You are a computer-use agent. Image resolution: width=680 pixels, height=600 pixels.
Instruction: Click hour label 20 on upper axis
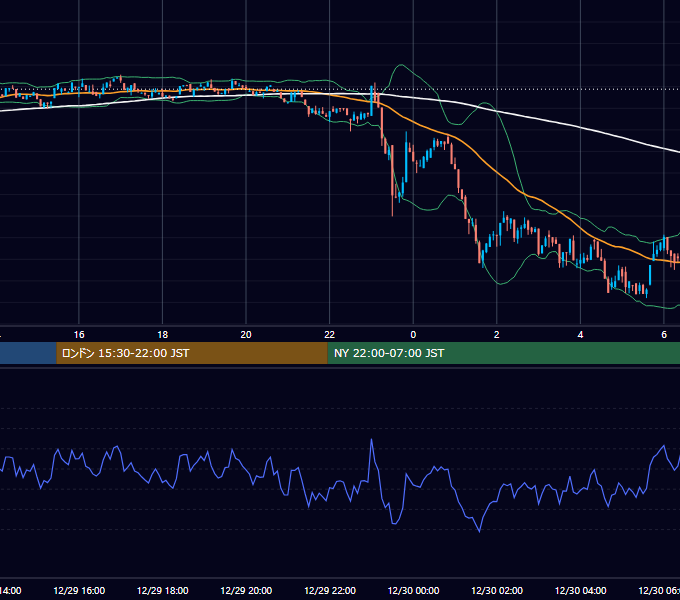pos(246,335)
